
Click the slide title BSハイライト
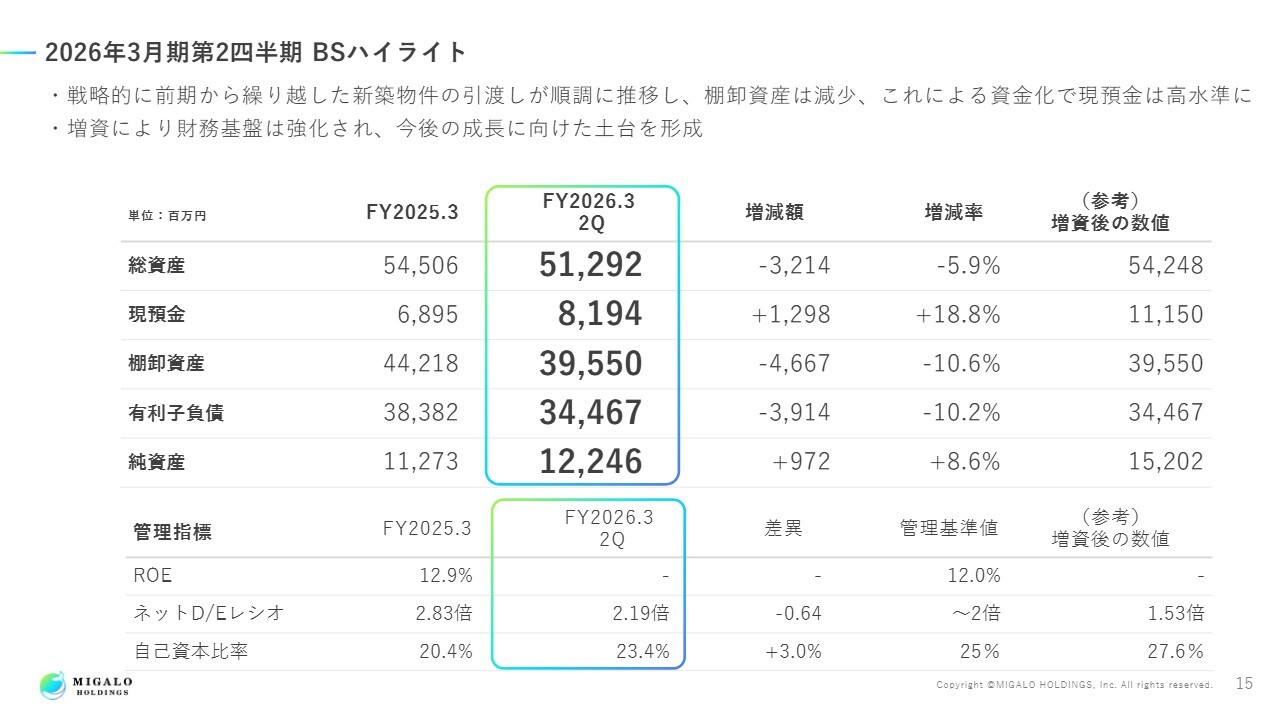[256, 52]
